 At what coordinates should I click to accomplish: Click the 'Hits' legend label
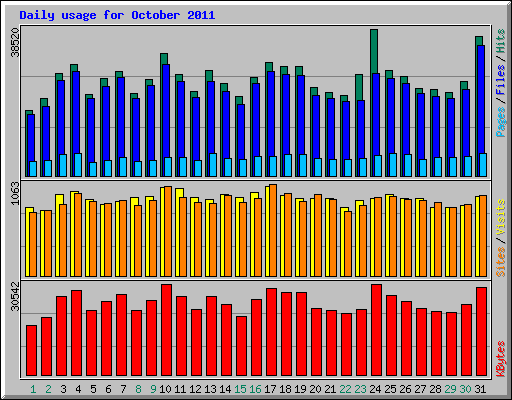501,41
